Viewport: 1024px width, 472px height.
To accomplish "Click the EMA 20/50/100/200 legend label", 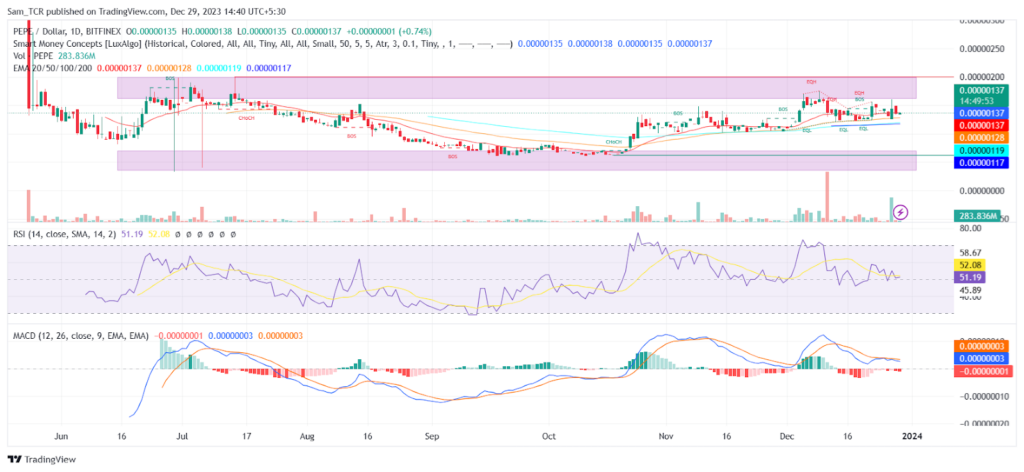I will point(52,68).
